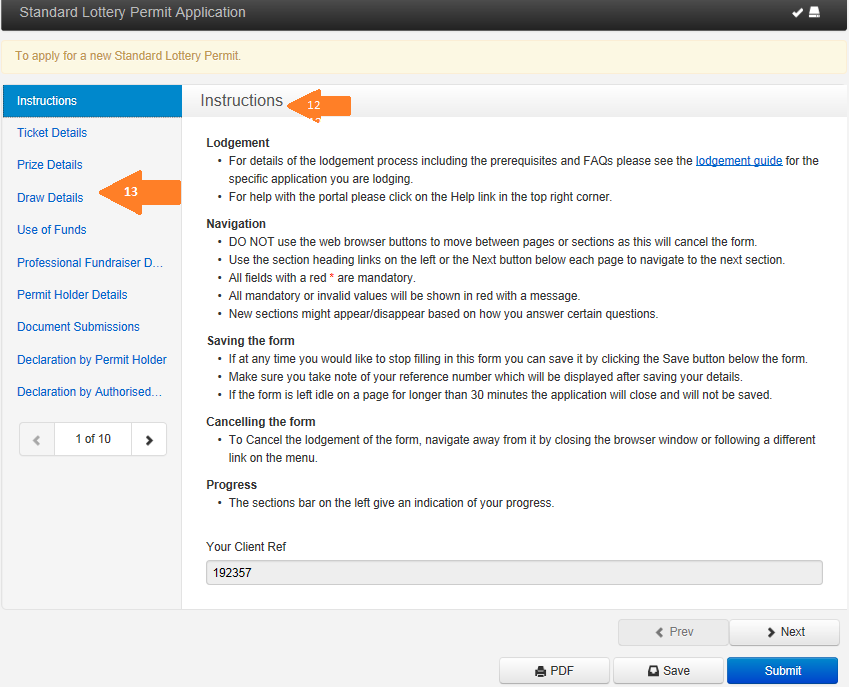Viewport: 849px width, 687px height.
Task: Select Permit Holder Details section
Action: (73, 295)
